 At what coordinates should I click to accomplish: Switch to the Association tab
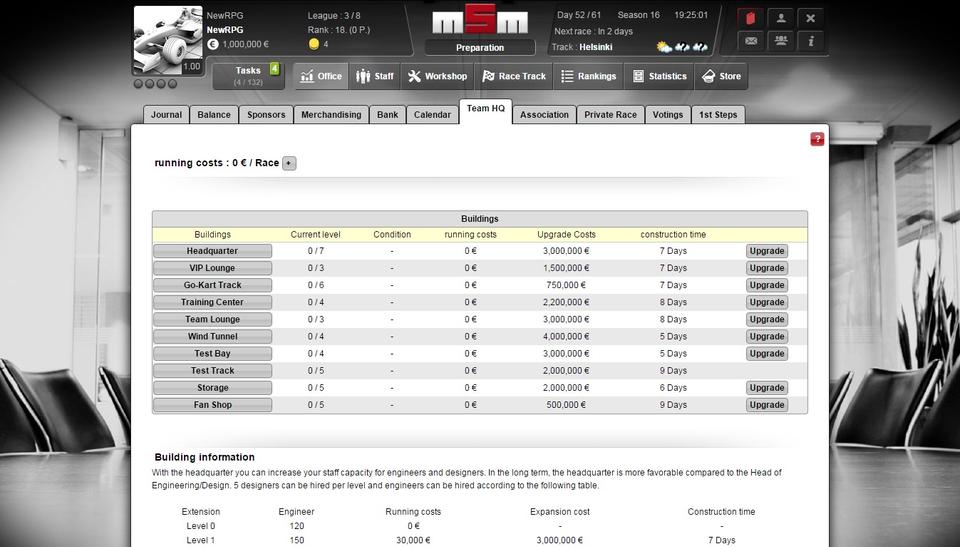tap(544, 115)
